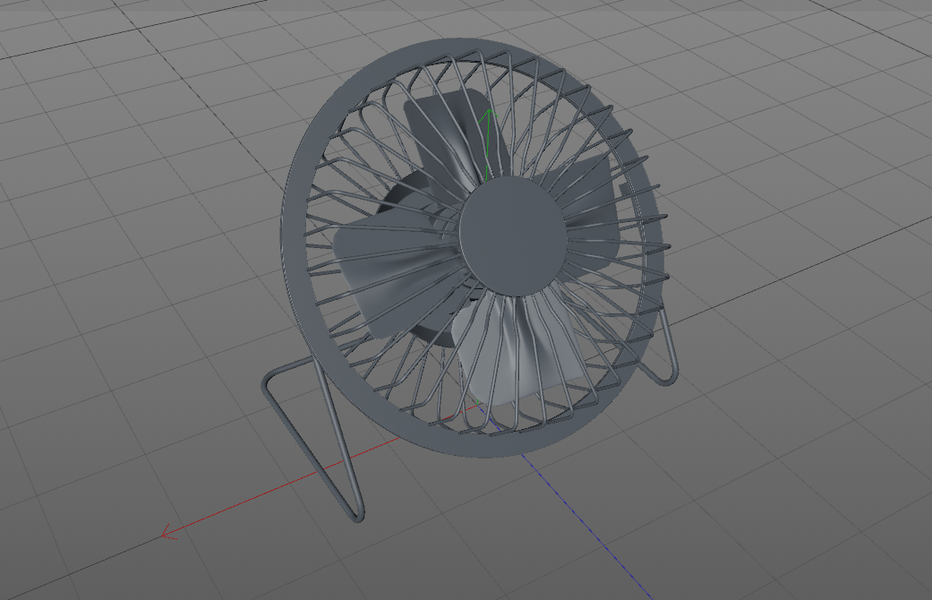The image size is (932, 600).
Task: Select the fan's left wire stand leg
Action: click(x=314, y=441)
